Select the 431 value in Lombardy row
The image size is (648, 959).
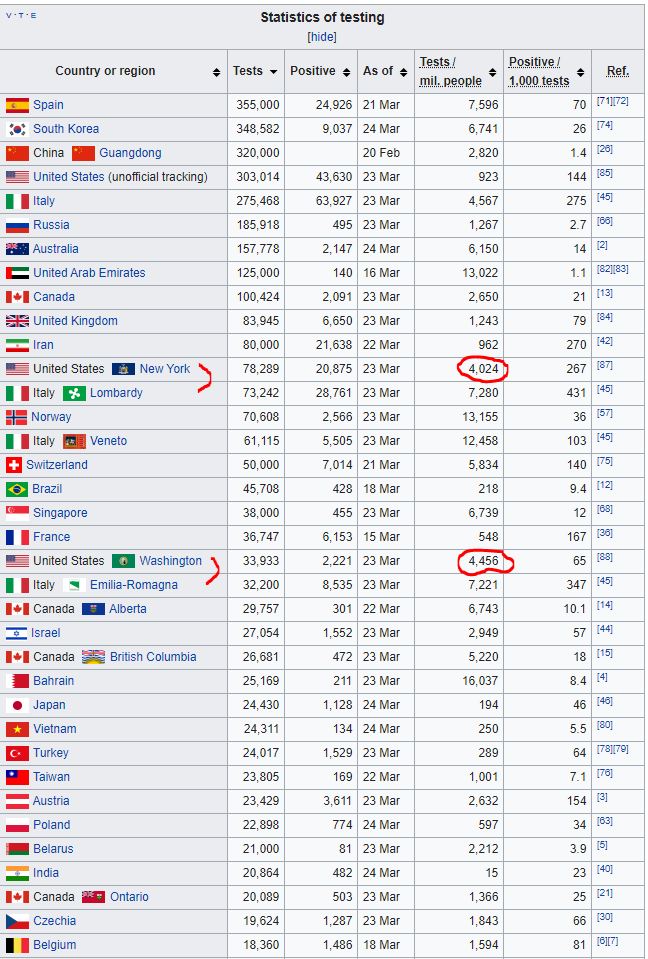576,393
